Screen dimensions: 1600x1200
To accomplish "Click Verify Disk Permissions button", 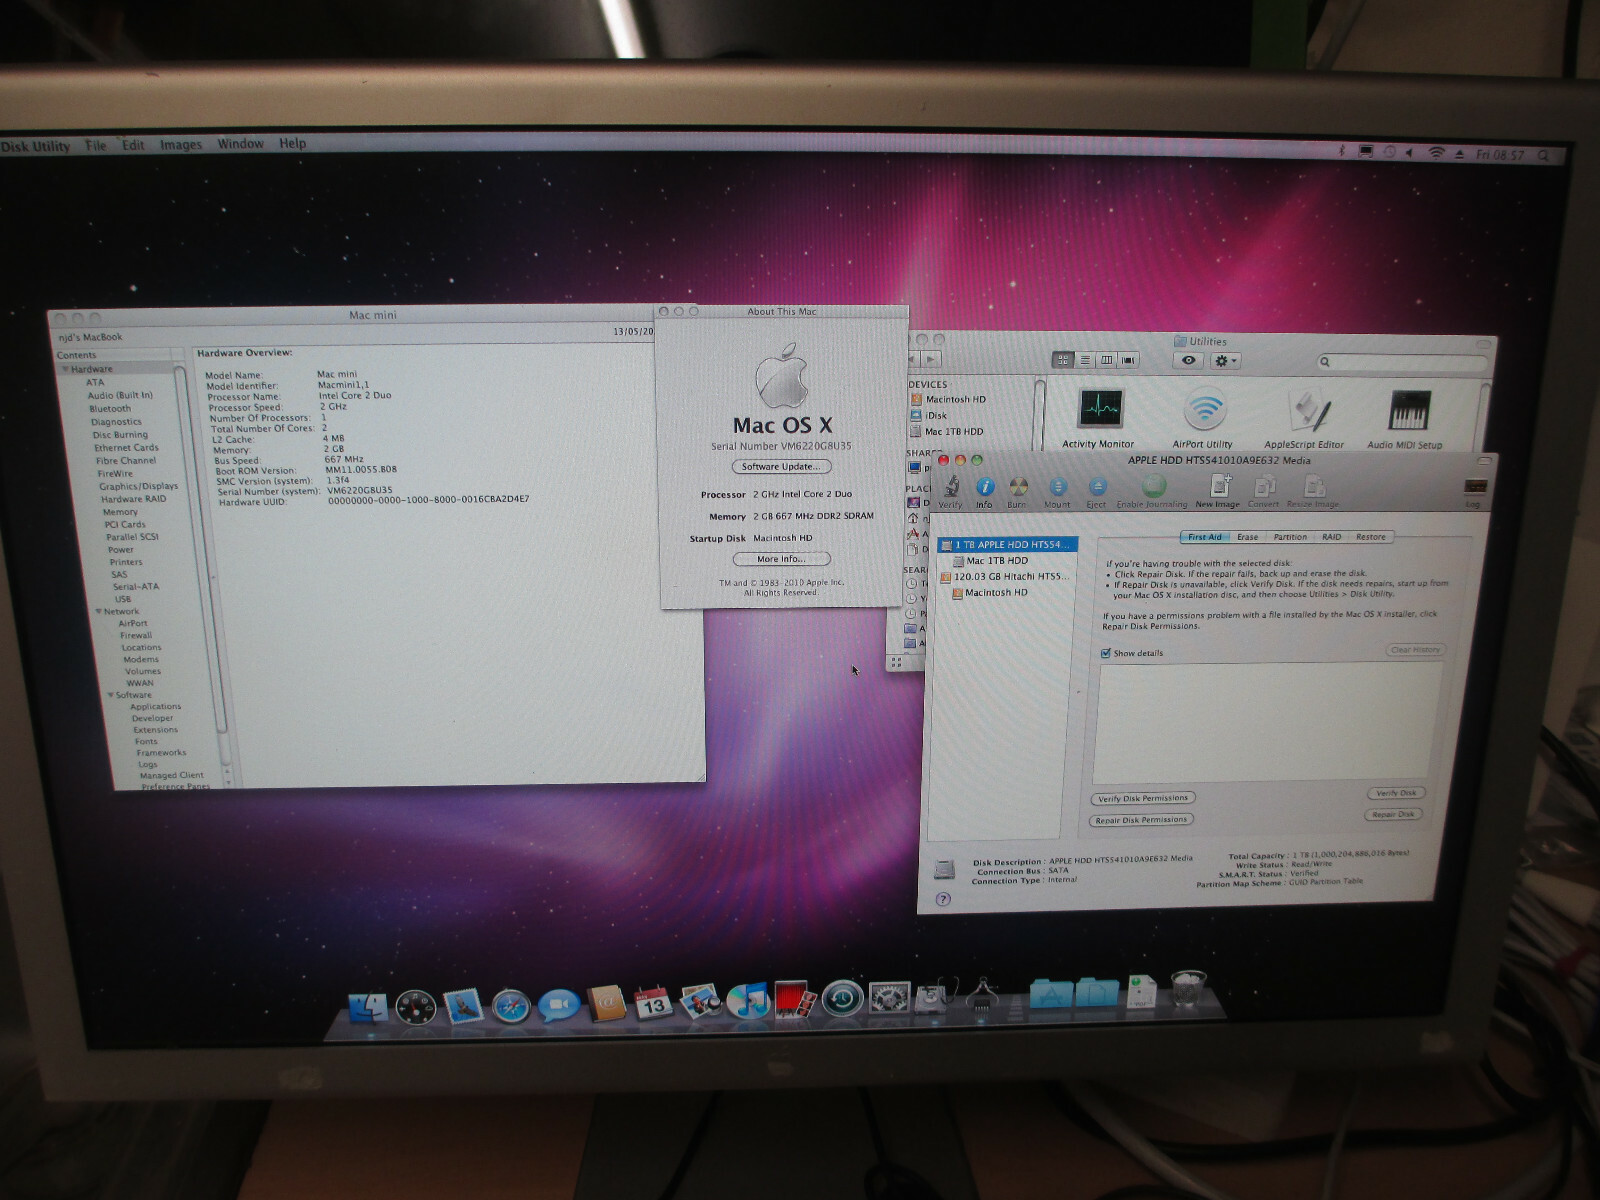I will (x=1142, y=798).
